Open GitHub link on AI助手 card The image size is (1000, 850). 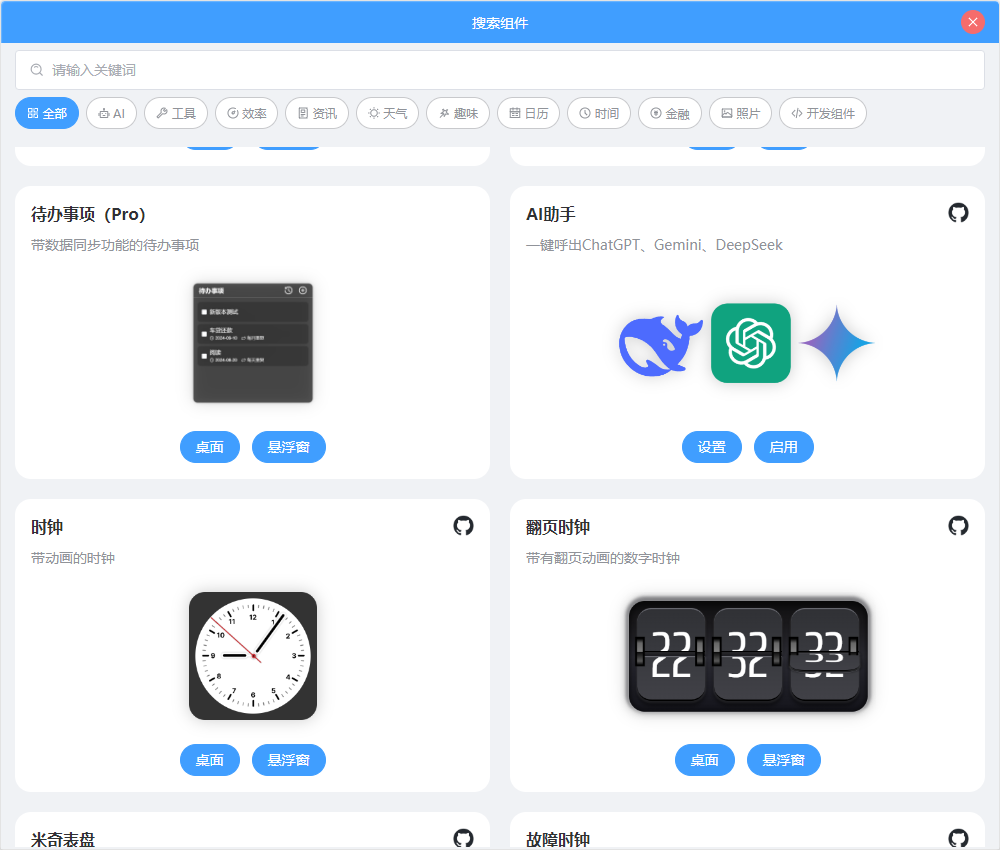(958, 213)
